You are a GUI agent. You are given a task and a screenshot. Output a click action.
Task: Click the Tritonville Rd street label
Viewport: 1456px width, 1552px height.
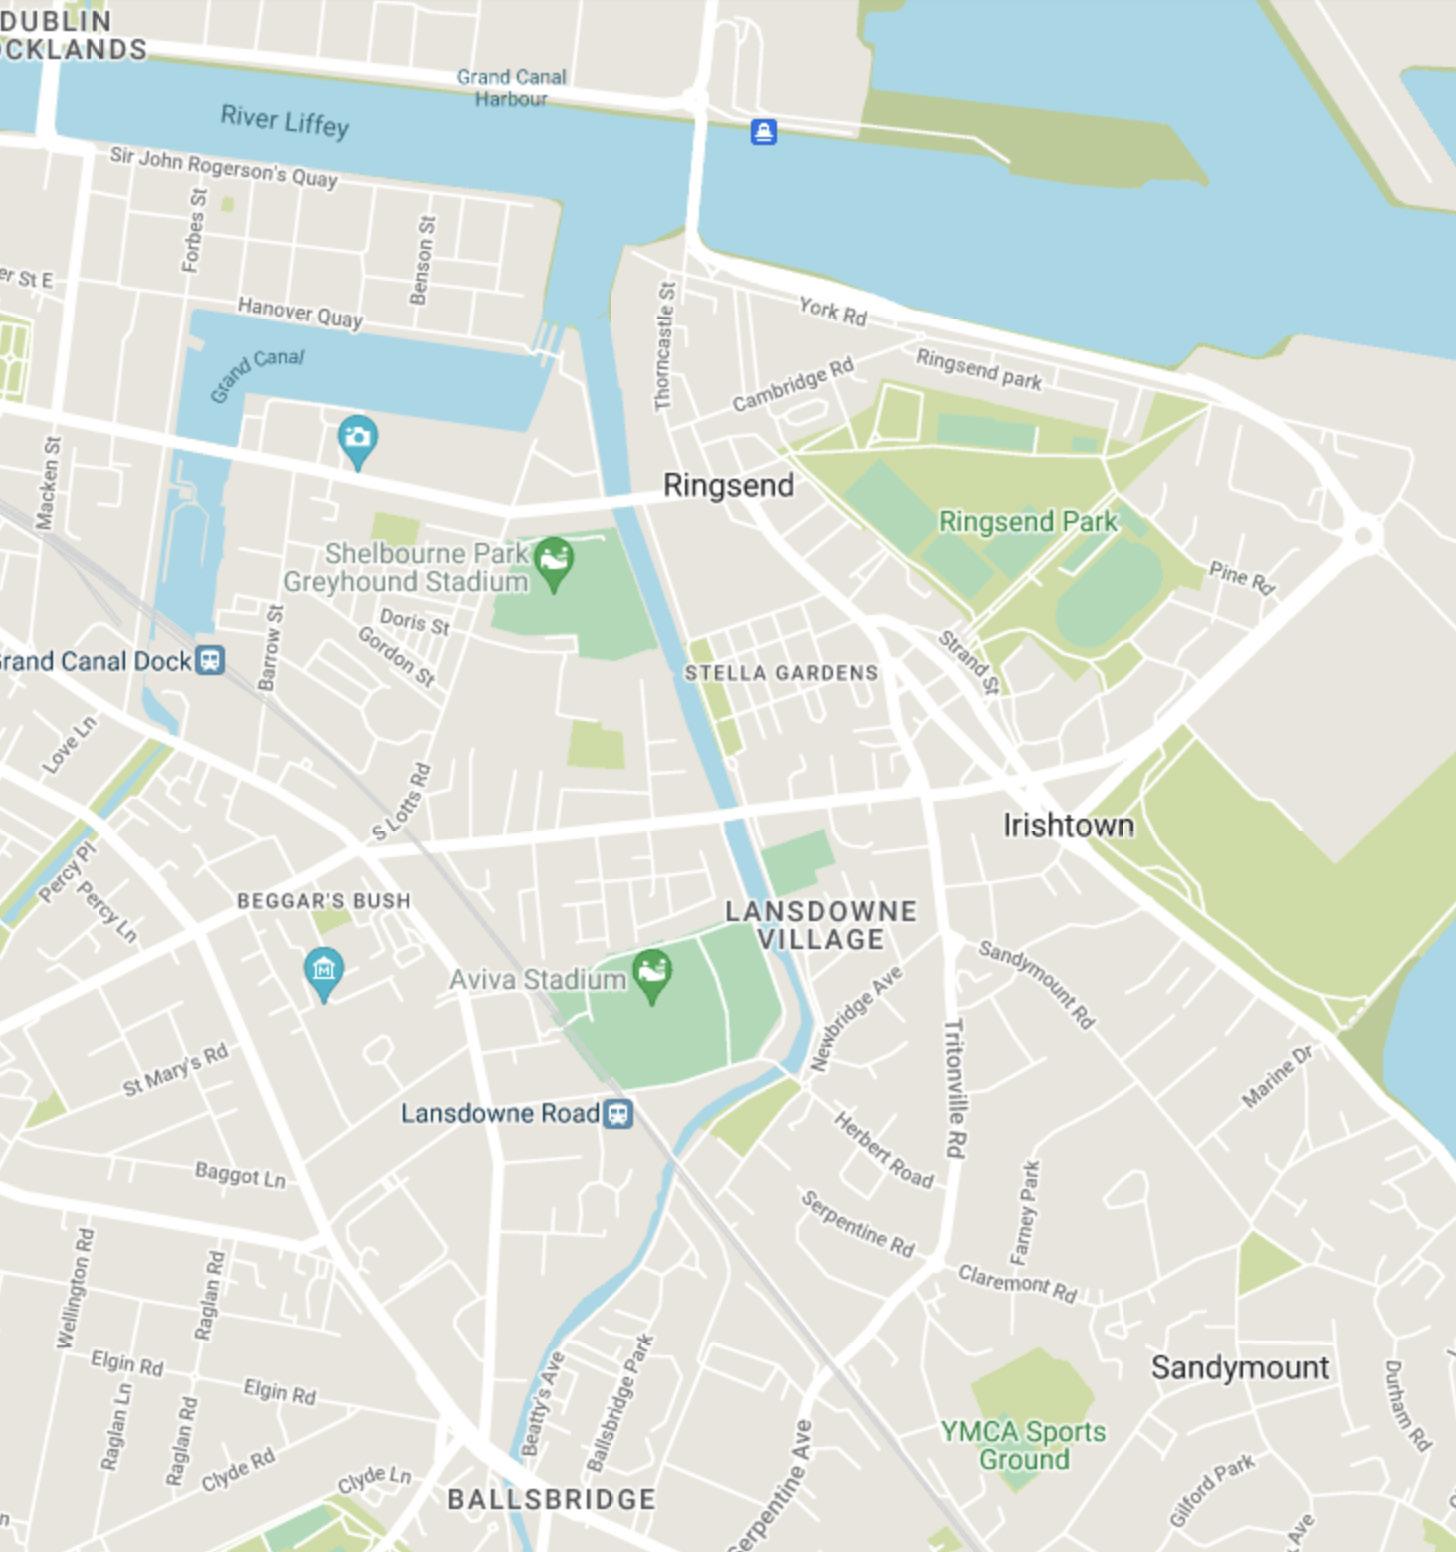click(x=955, y=1089)
